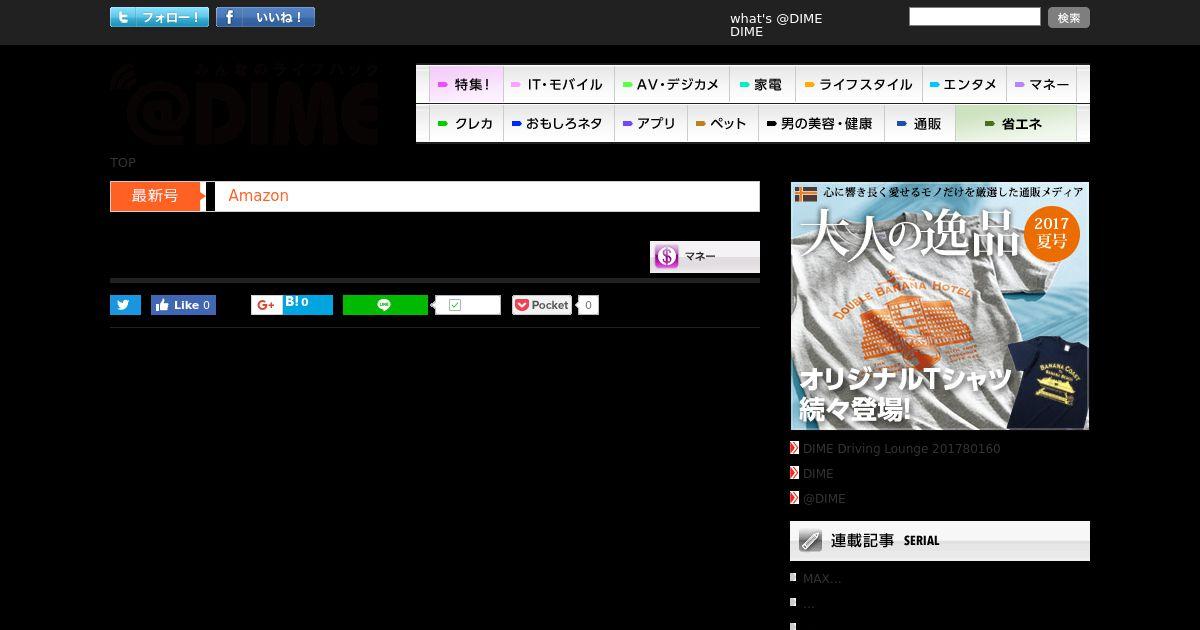
Task: Save article to Pocket
Action: coord(542,305)
